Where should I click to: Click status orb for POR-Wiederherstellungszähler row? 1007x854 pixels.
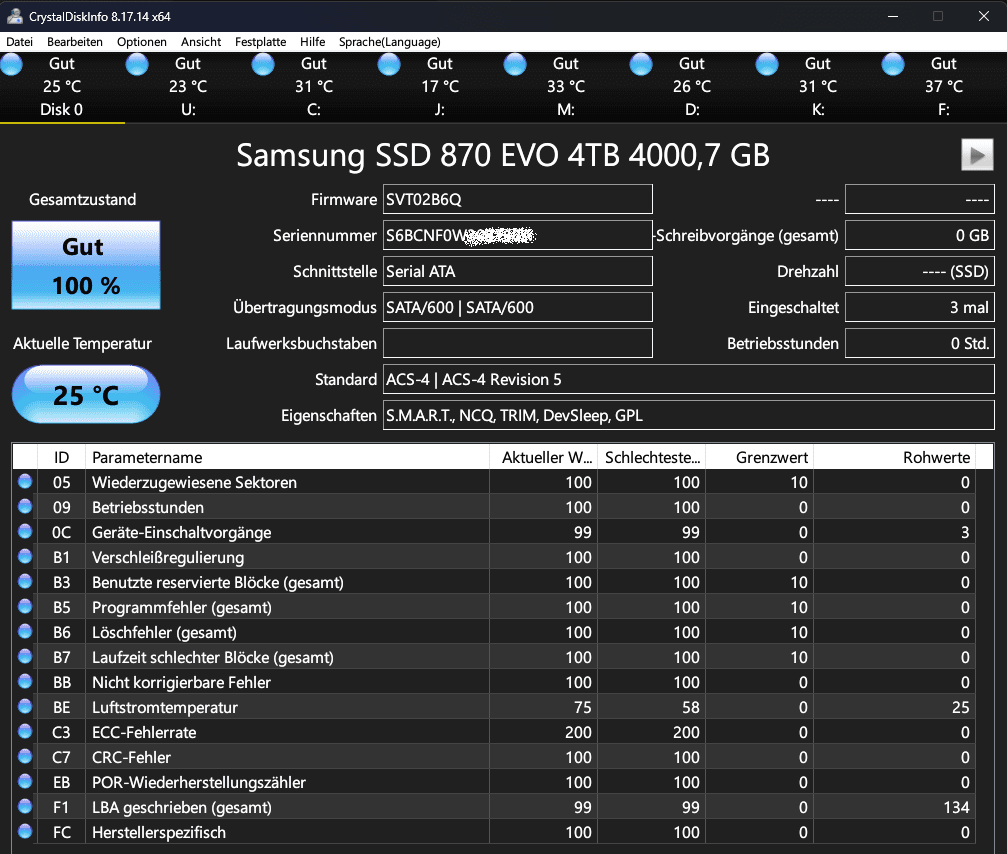[25, 781]
